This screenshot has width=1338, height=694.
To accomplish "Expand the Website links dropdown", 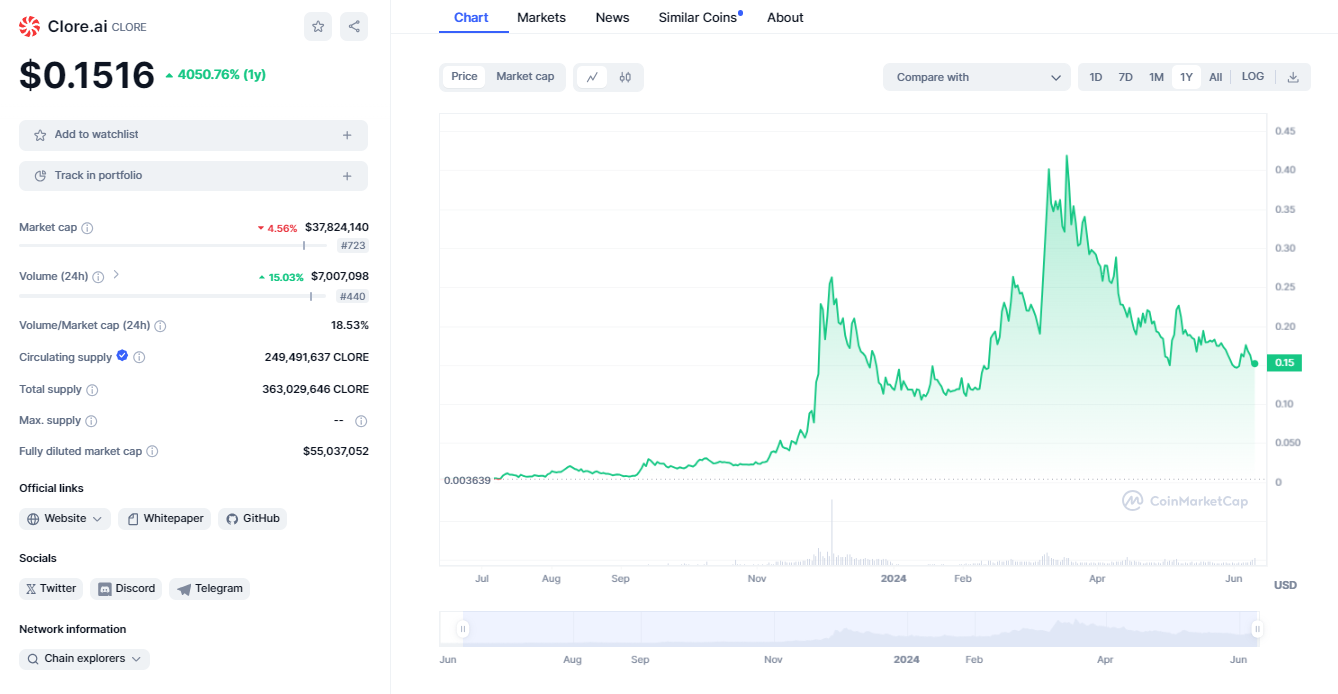I will tap(65, 519).
